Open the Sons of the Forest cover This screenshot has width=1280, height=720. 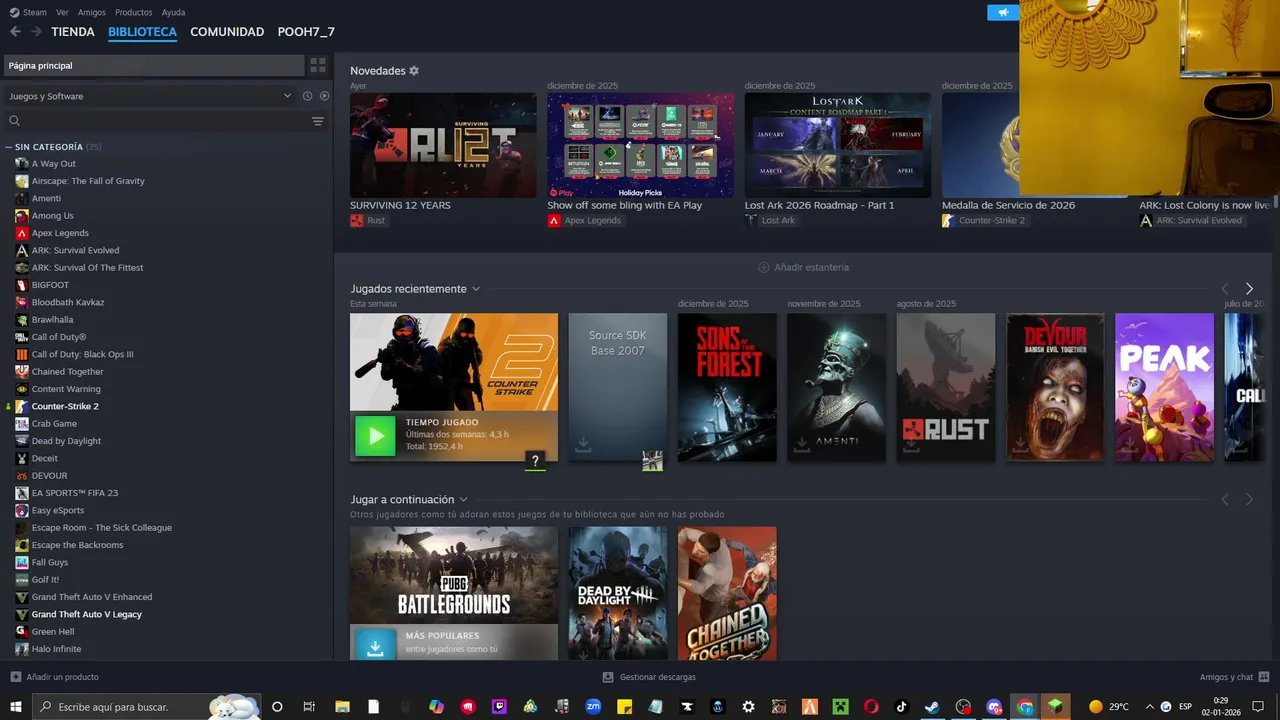(727, 387)
